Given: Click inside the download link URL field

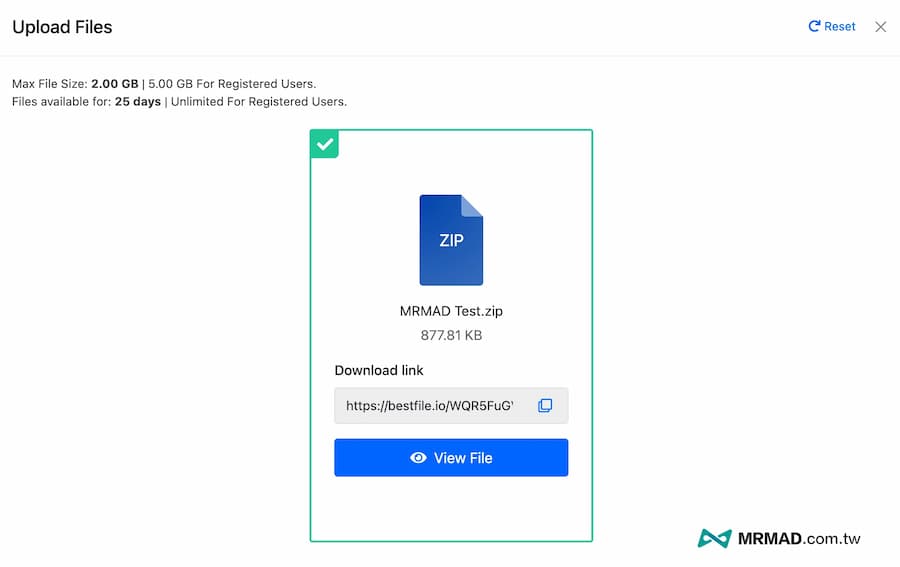Looking at the screenshot, I should pyautogui.click(x=430, y=406).
